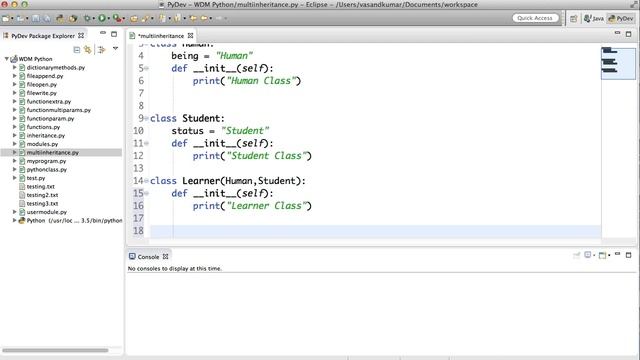This screenshot has height=360, width=640.
Task: Open the Run dropdown arrow
Action: (x=109, y=19)
